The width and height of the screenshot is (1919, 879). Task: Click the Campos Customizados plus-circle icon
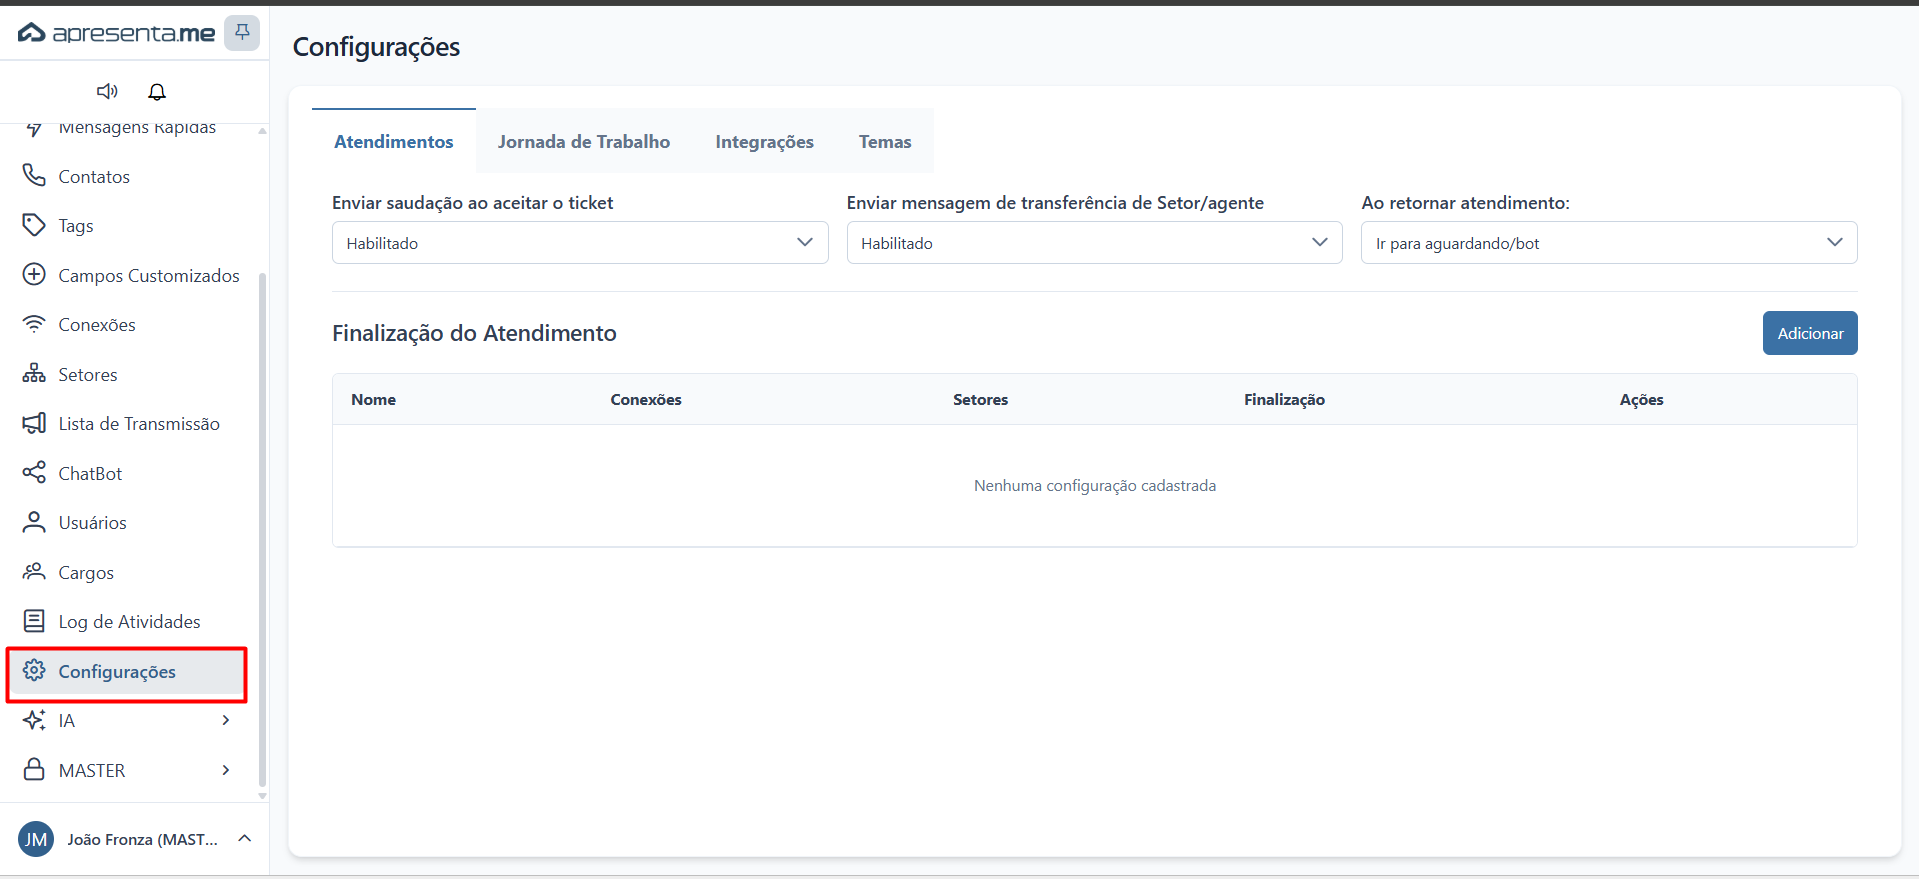click(x=34, y=275)
